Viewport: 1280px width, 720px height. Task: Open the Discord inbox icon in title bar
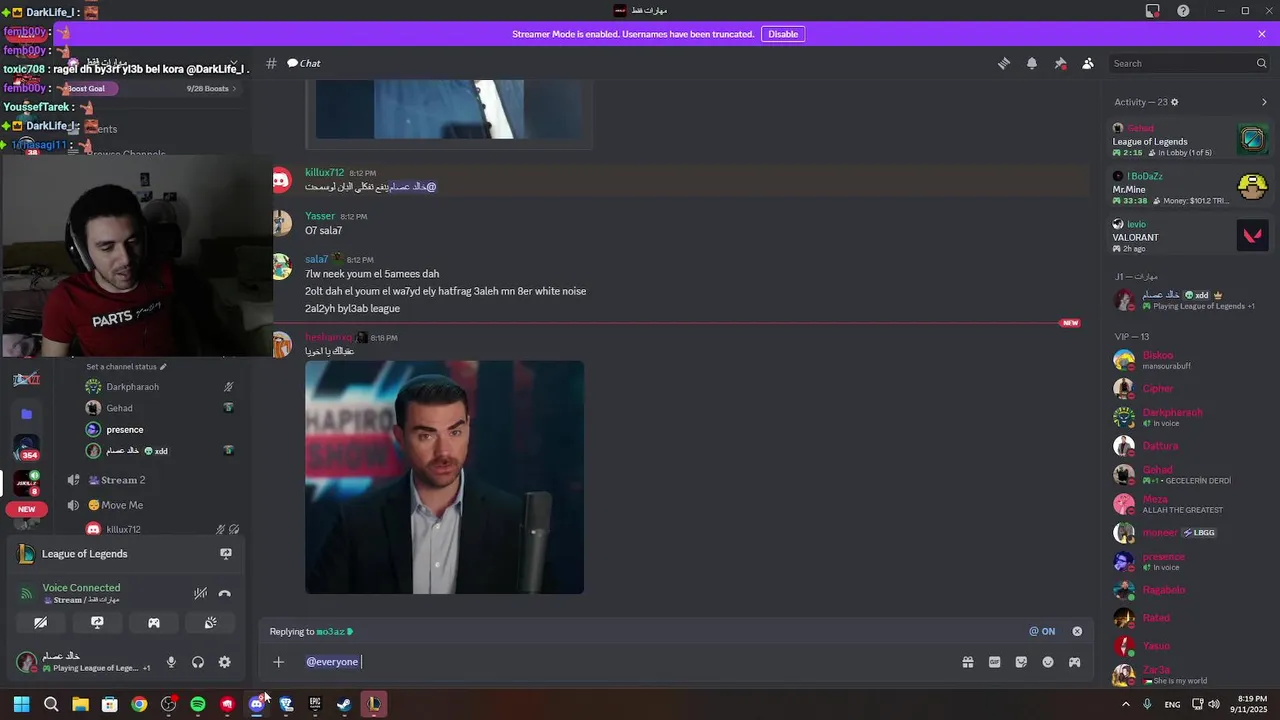coord(1153,11)
